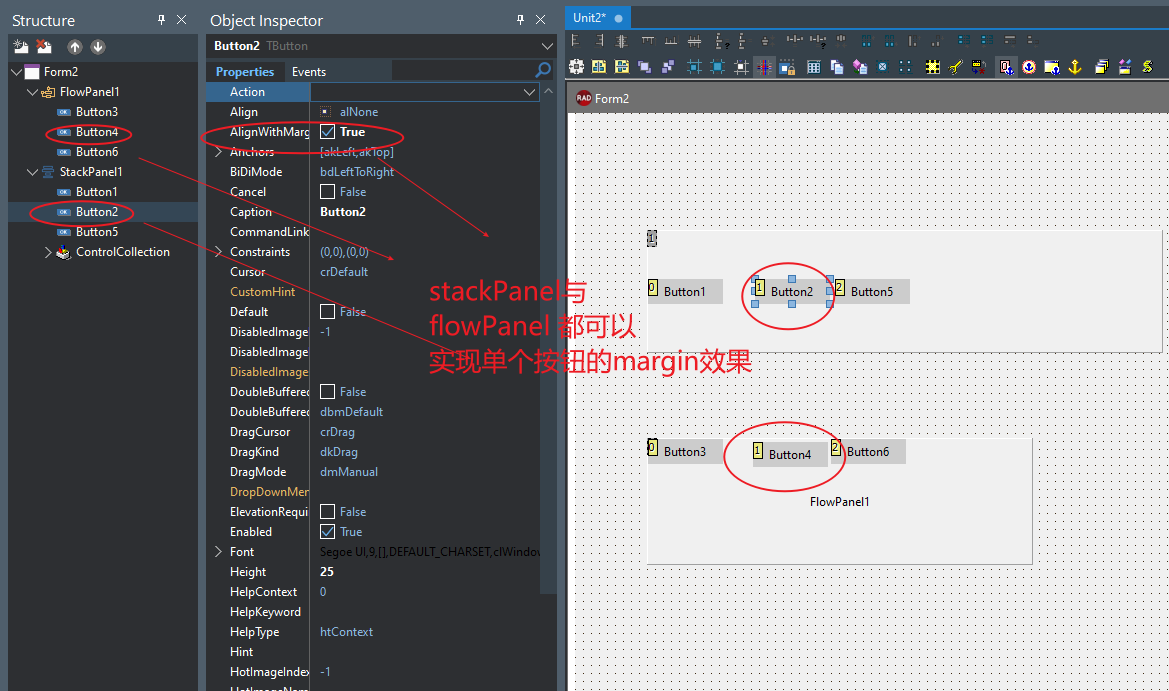The width and height of the screenshot is (1169, 691).
Task: Move selected item up in Structure
Action: click(75, 47)
